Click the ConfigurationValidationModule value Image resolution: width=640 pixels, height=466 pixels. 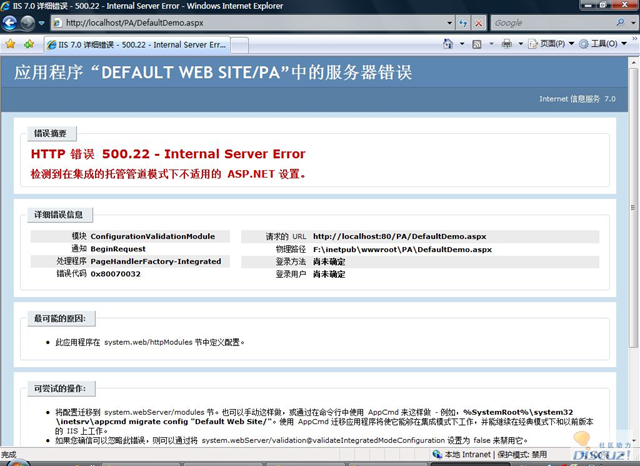pyautogui.click(x=153, y=236)
